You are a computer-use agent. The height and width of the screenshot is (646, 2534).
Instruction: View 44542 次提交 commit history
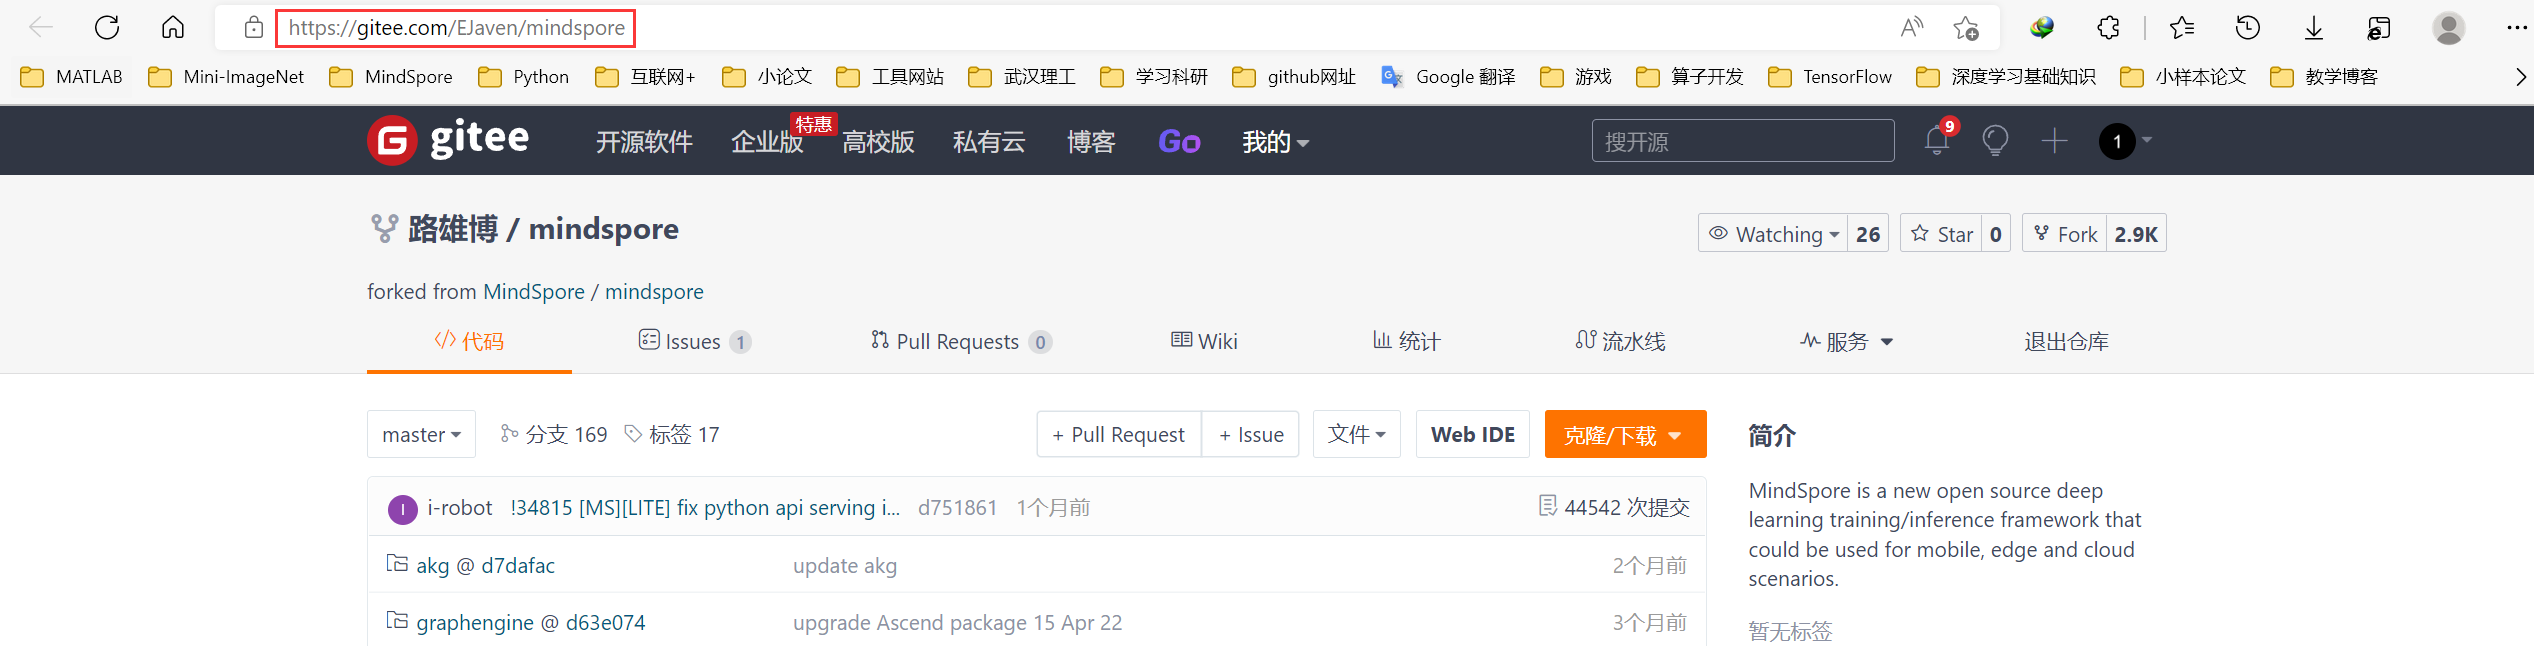[x=1614, y=507]
